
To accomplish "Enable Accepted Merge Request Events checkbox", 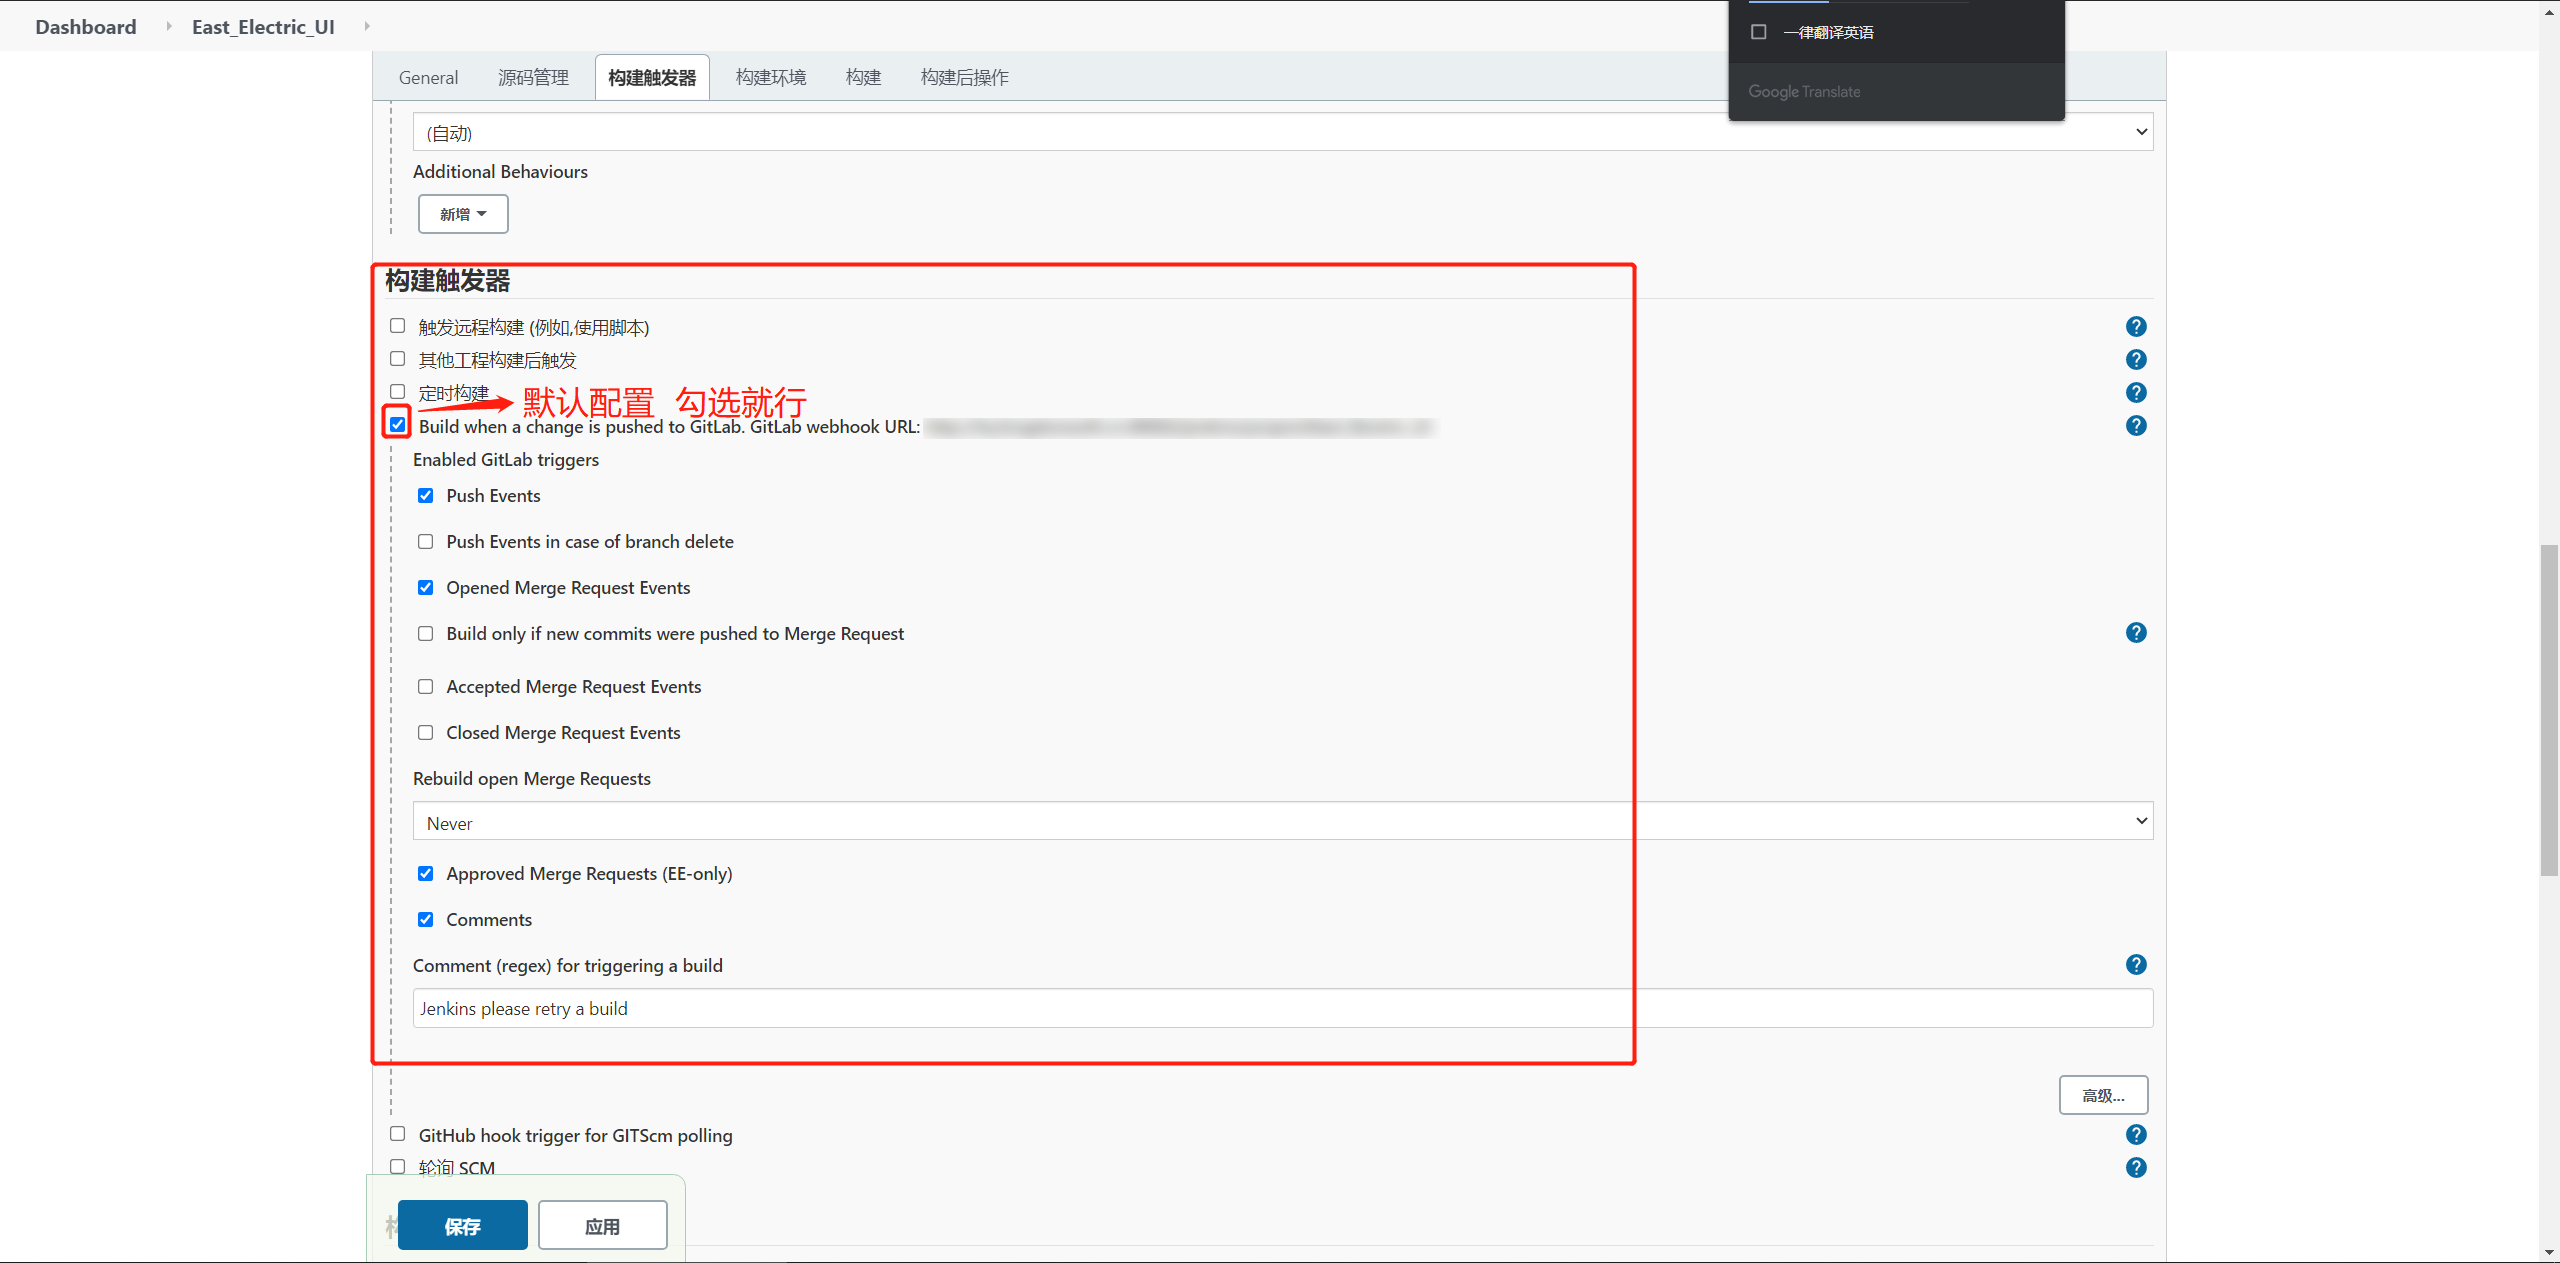I will pos(426,687).
